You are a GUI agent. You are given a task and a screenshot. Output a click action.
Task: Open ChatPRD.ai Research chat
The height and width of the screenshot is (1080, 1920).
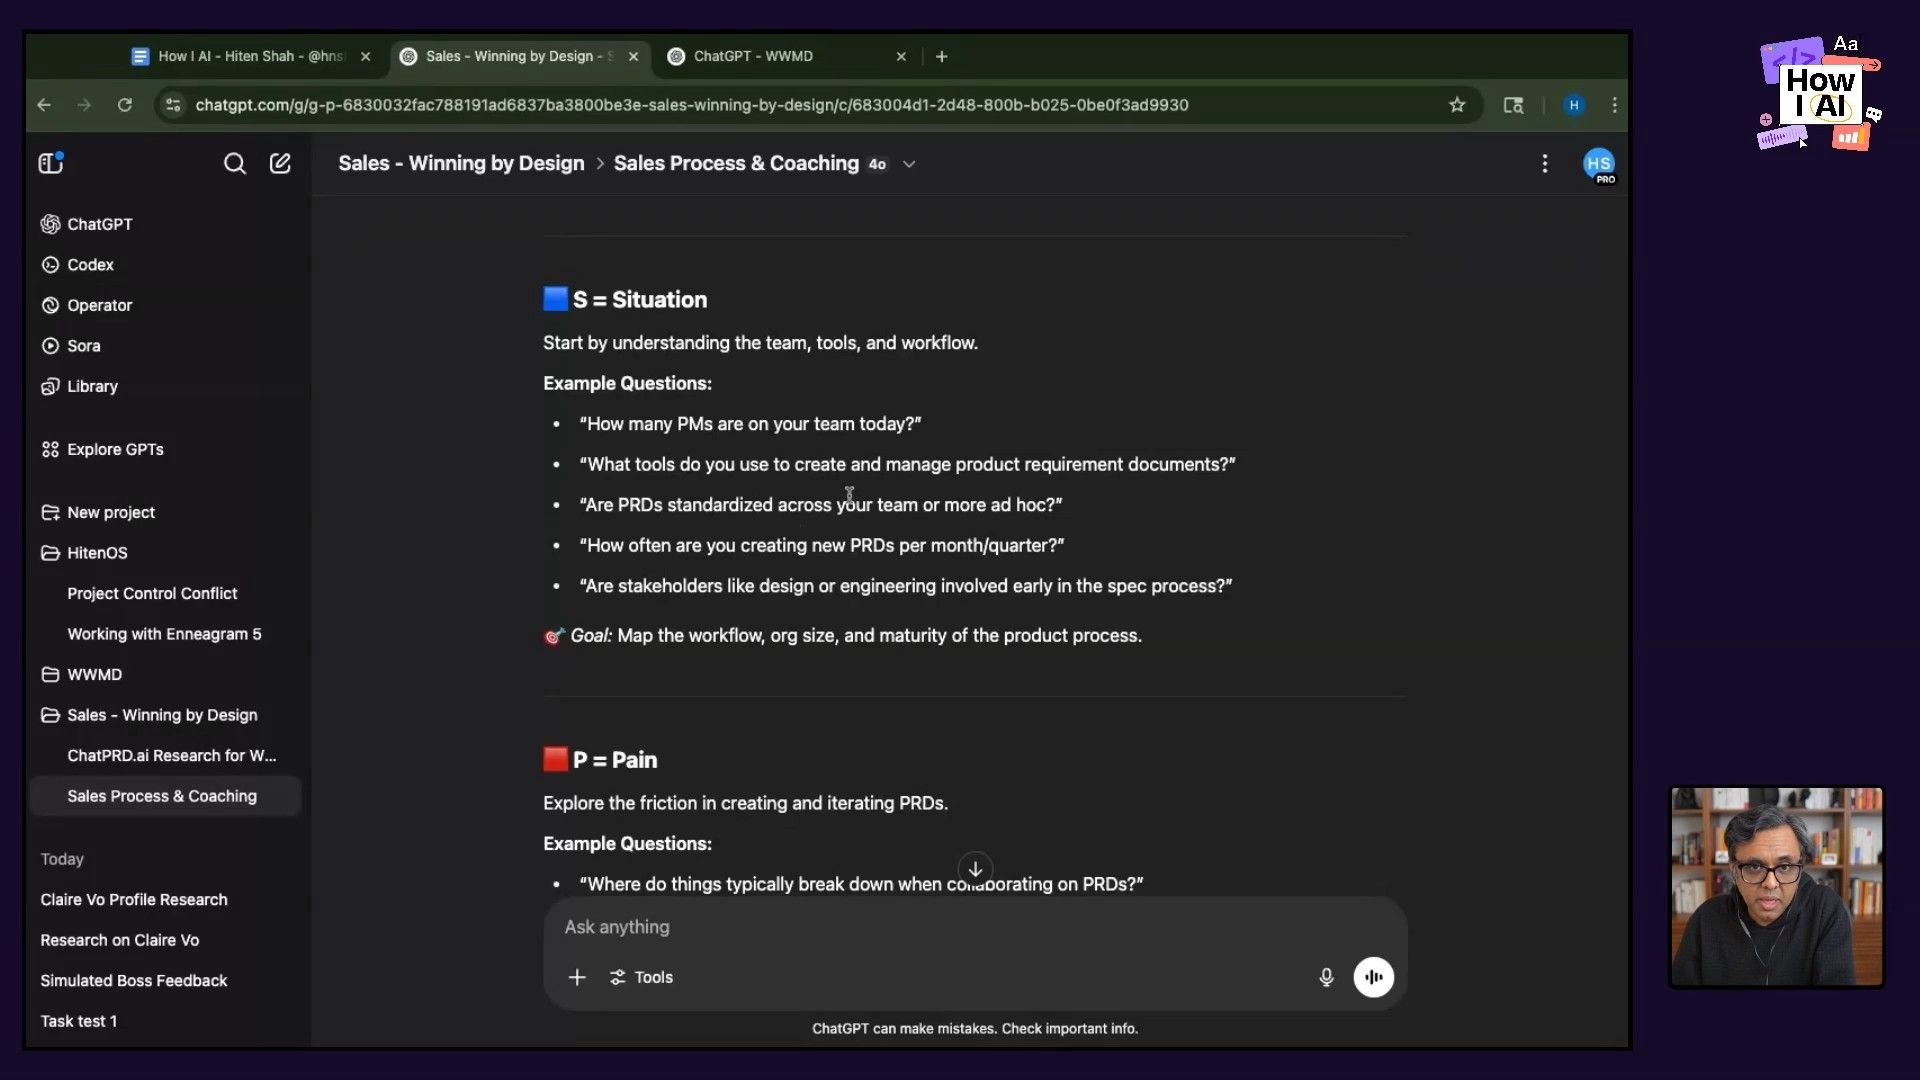[171, 756]
